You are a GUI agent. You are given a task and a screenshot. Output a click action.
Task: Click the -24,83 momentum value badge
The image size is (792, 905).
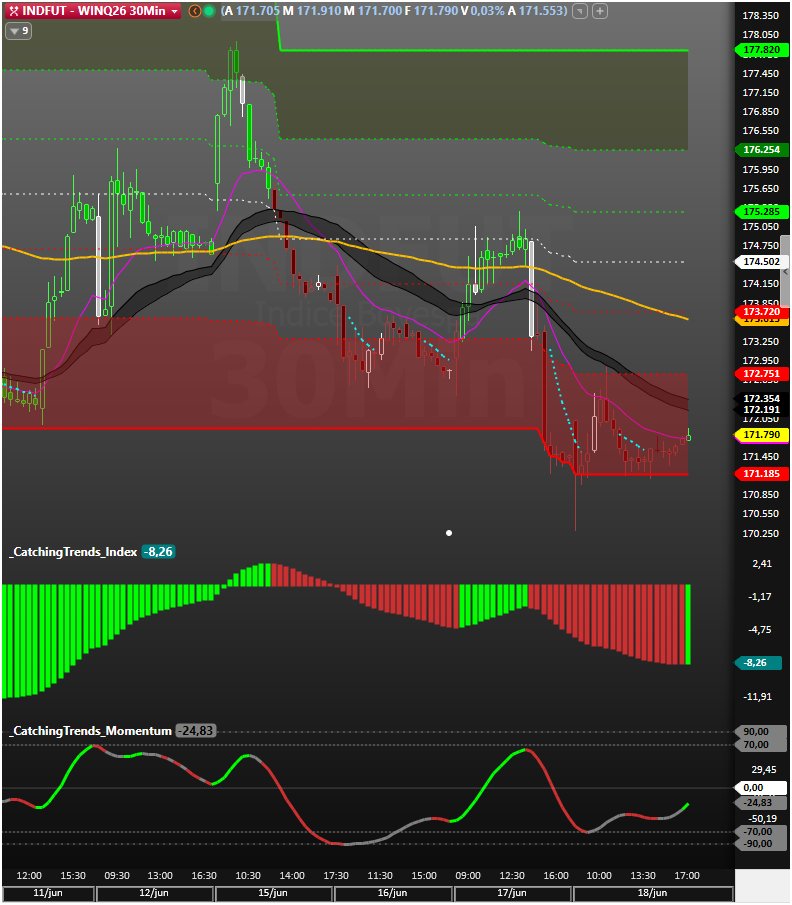[196, 731]
